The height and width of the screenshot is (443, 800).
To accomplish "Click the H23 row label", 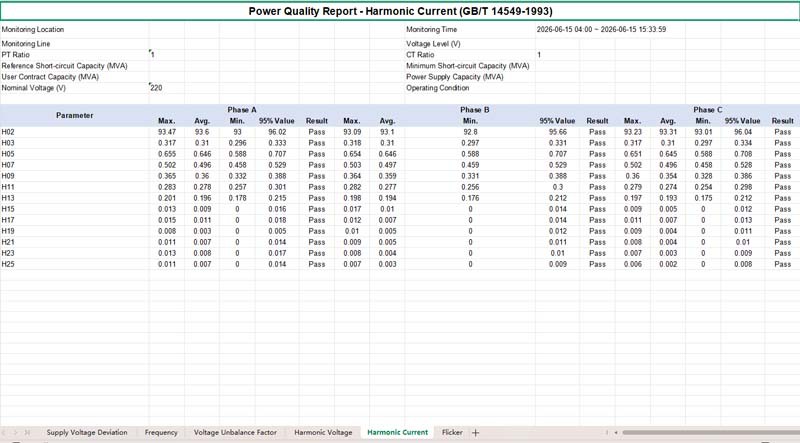I will point(8,253).
